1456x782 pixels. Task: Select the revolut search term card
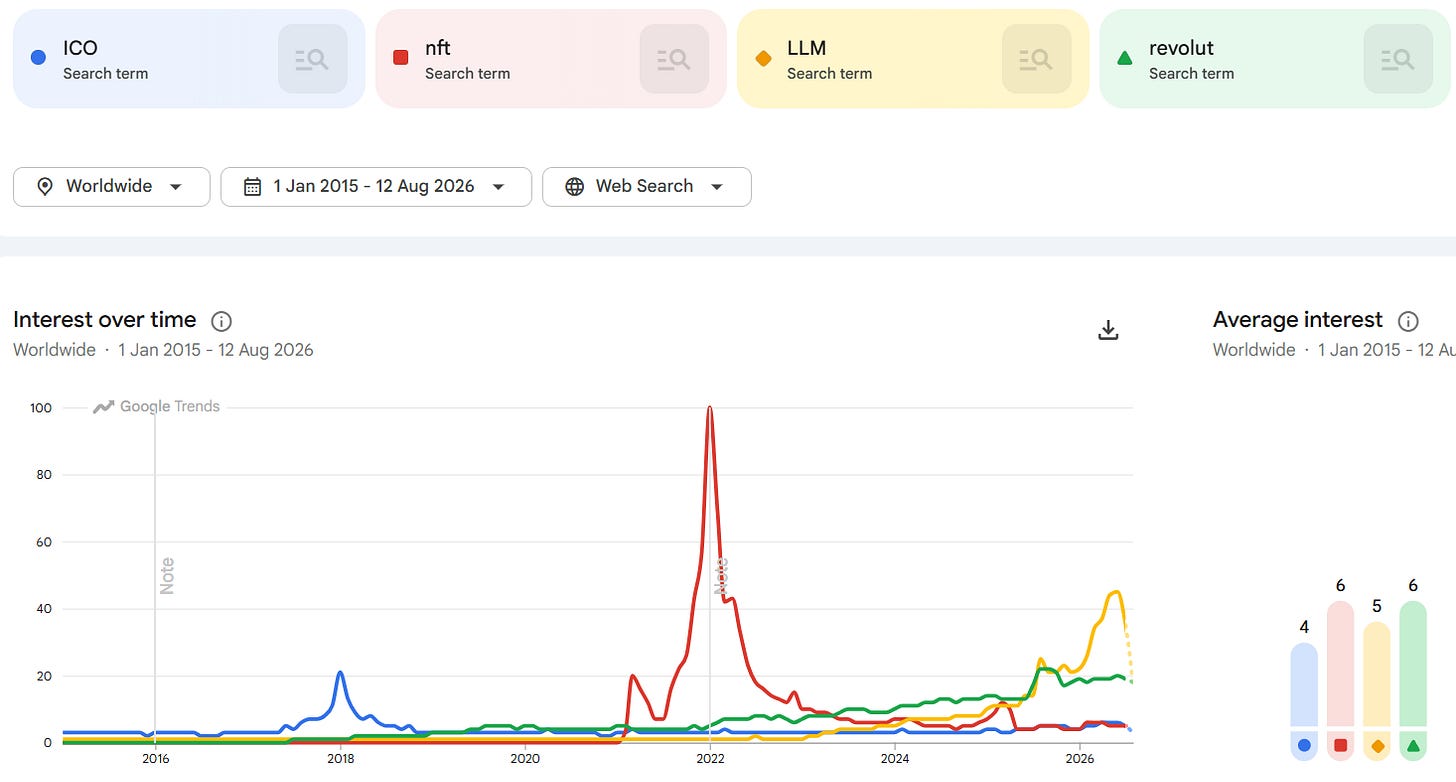point(1275,59)
